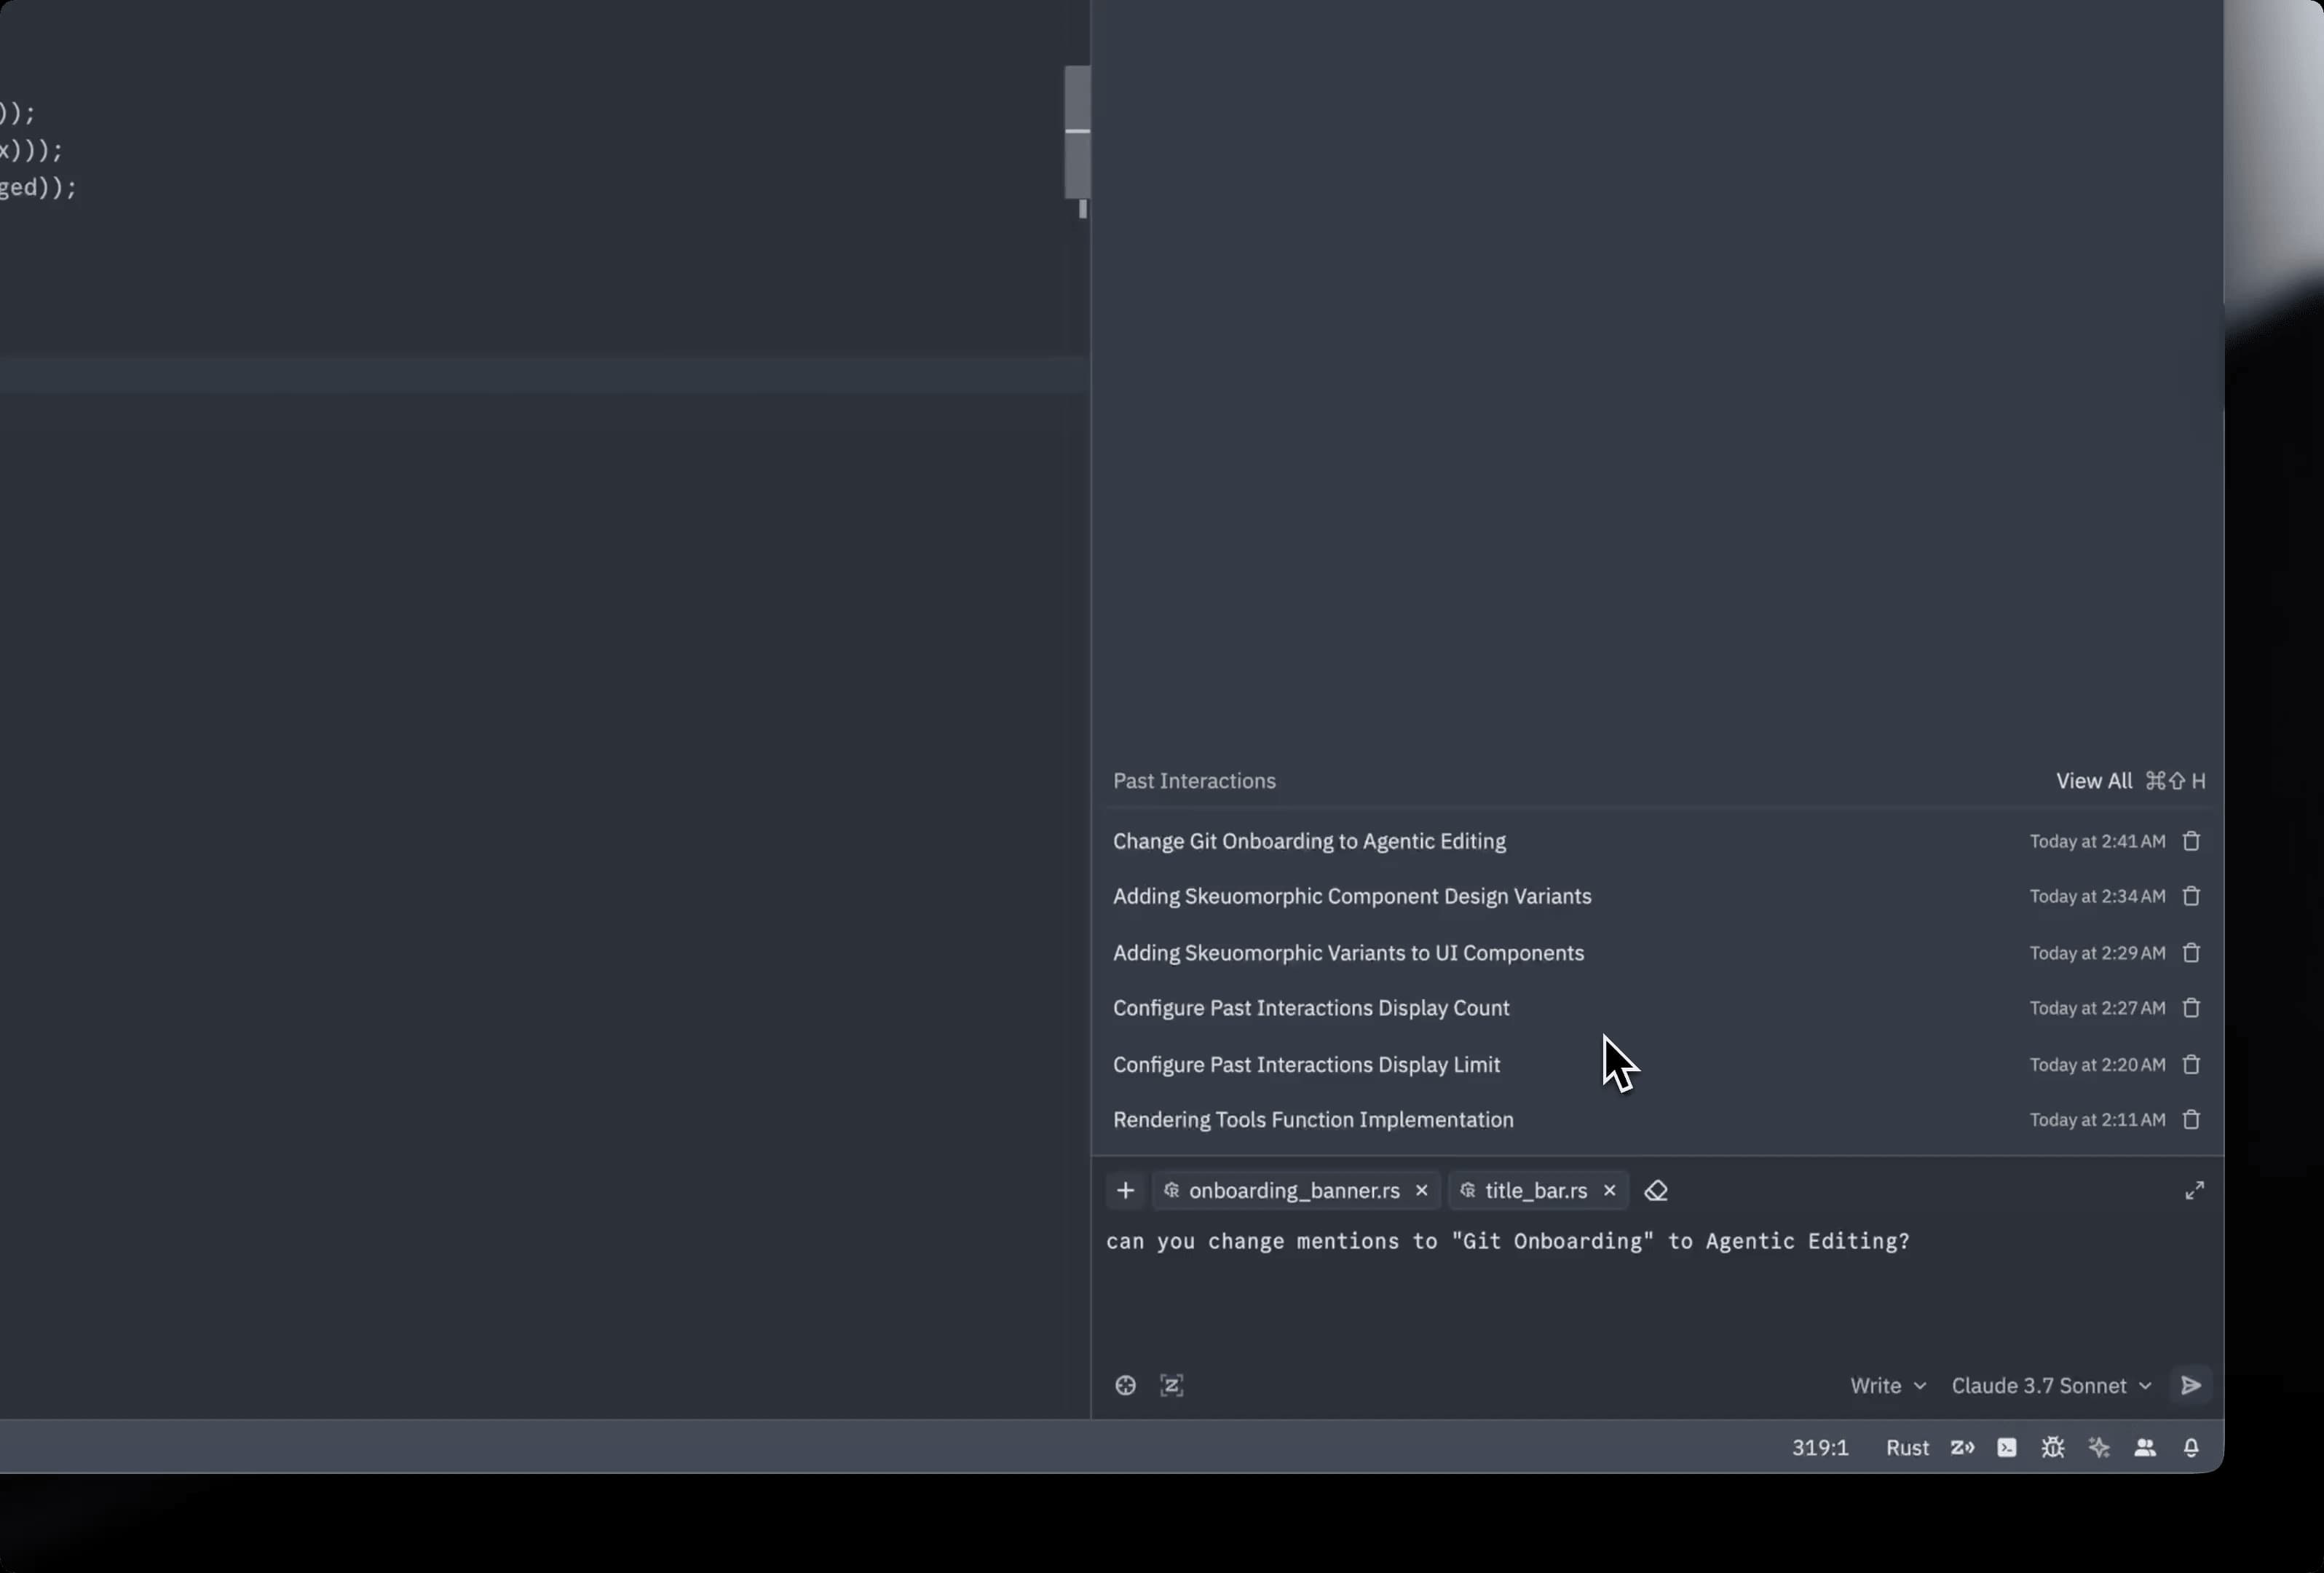Image resolution: width=2324 pixels, height=1573 pixels.
Task: Open Adding Skeuomorphic Component Design Variants thread
Action: 1351,896
